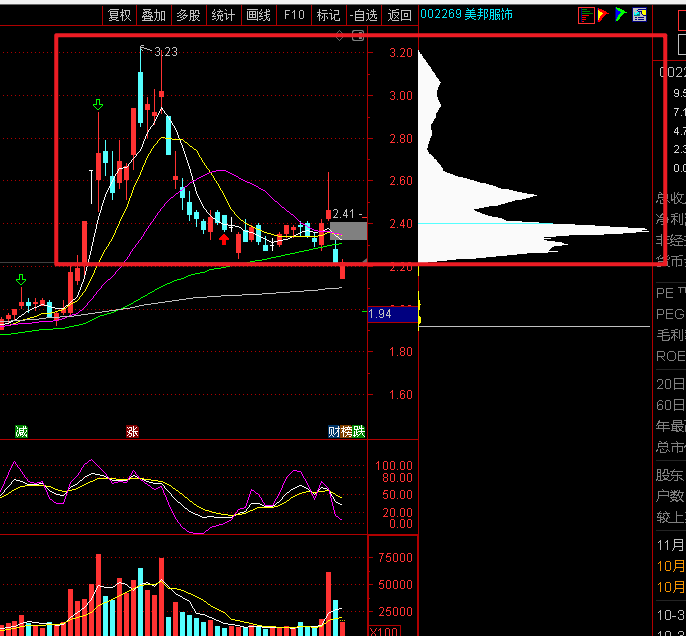The image size is (686, 636).
Task: Click the red 张 info marker
Action: tap(132, 432)
